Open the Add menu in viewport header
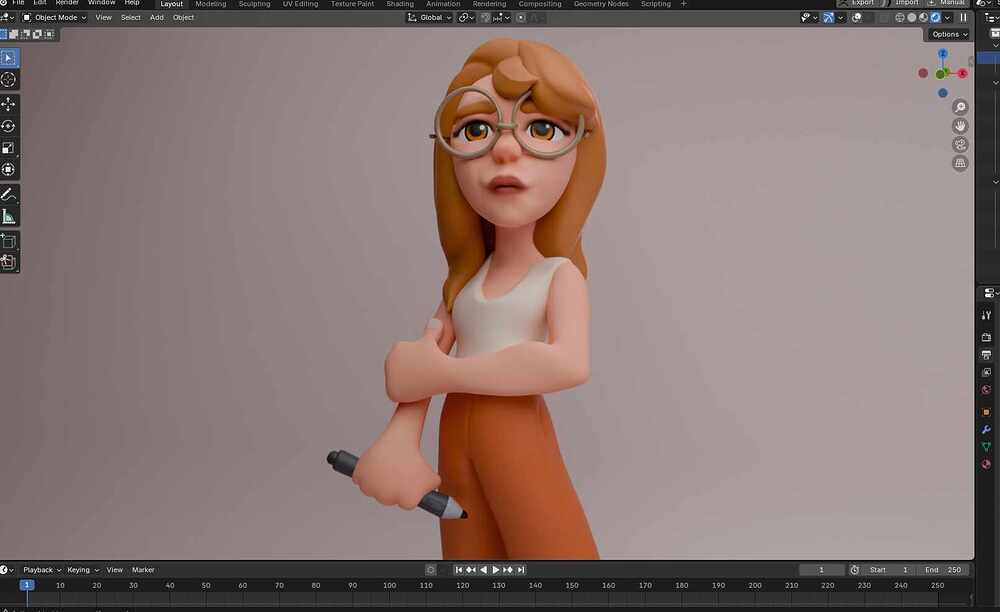 [x=157, y=18]
